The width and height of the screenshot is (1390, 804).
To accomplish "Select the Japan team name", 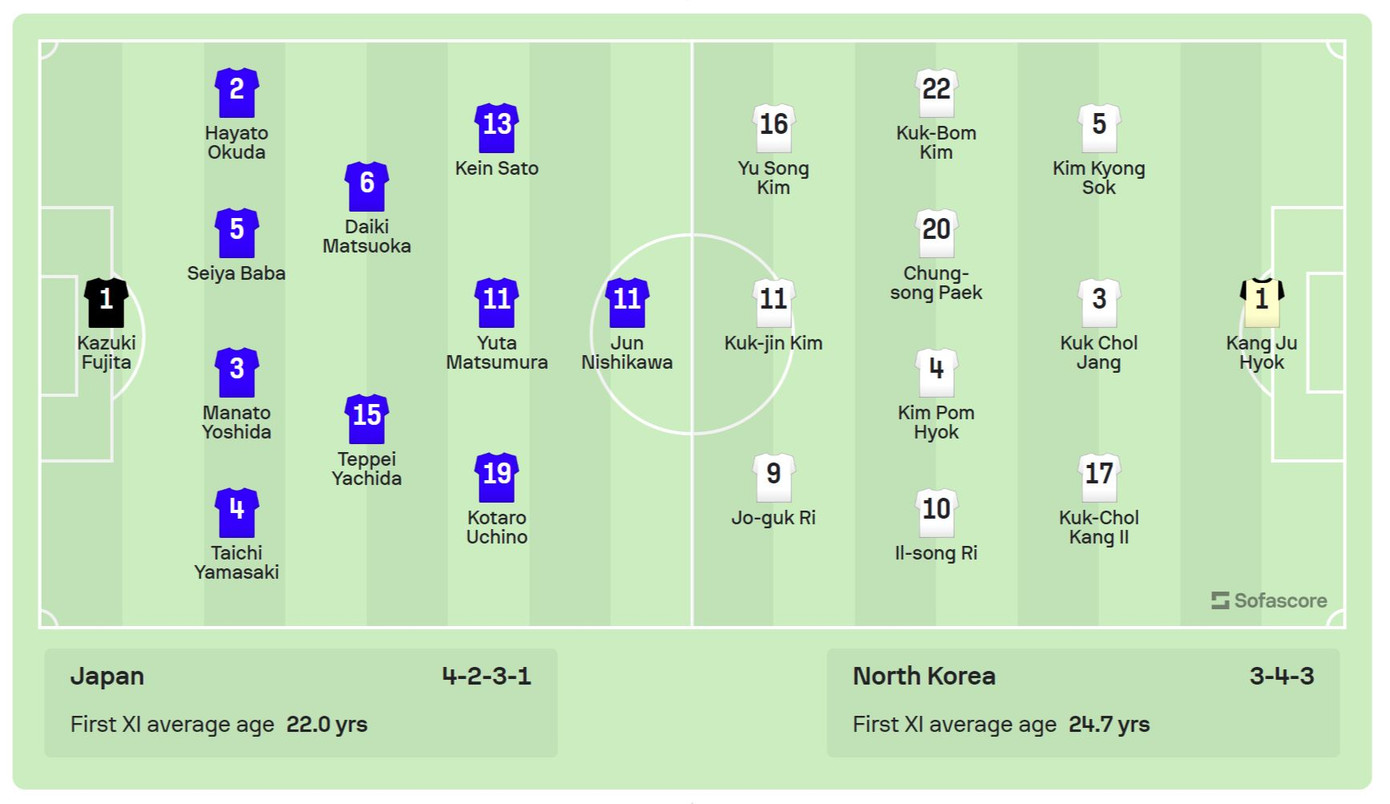I will coord(107,676).
